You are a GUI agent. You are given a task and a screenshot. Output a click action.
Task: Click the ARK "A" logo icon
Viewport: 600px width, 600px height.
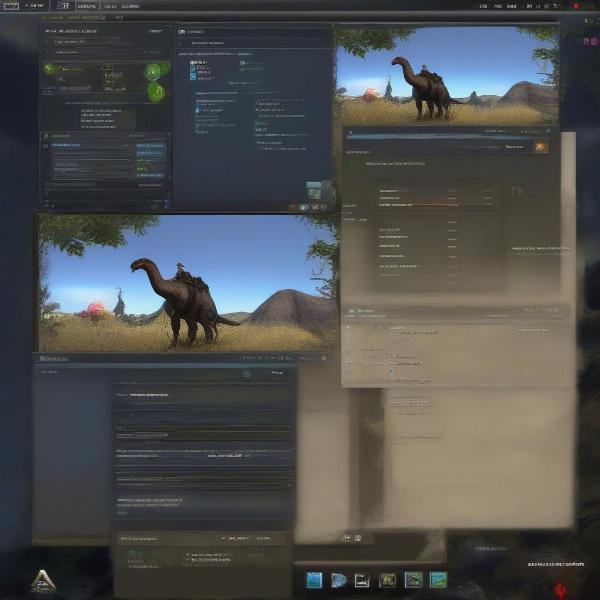coord(43,580)
